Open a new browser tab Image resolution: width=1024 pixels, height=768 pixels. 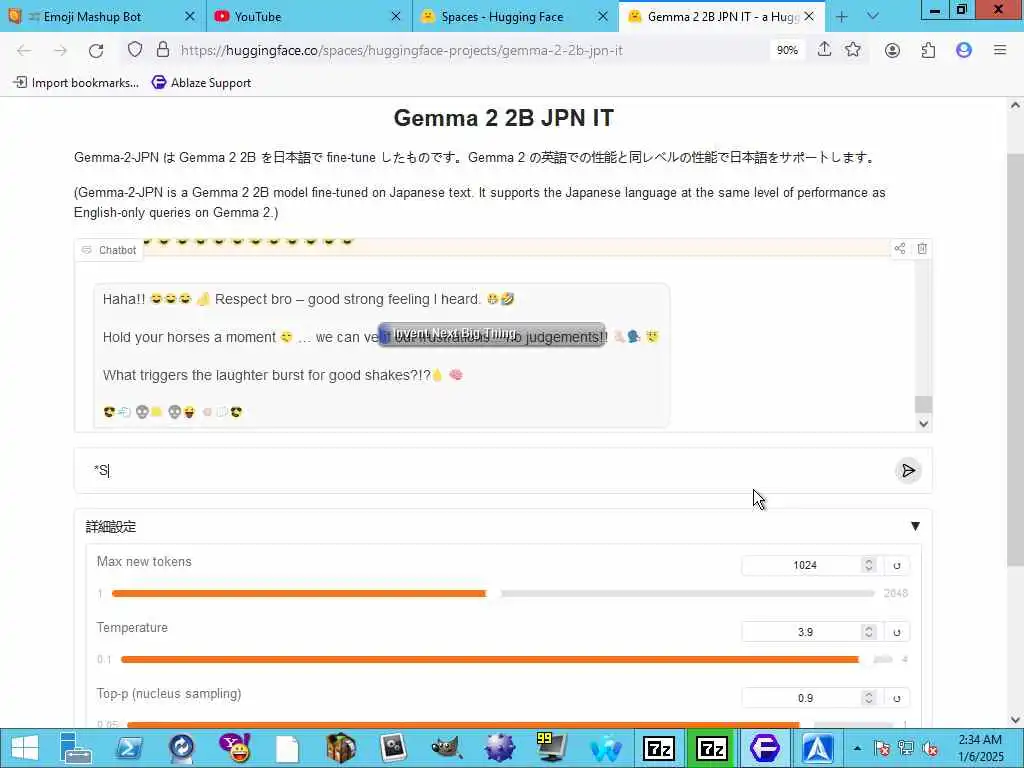pos(841,17)
